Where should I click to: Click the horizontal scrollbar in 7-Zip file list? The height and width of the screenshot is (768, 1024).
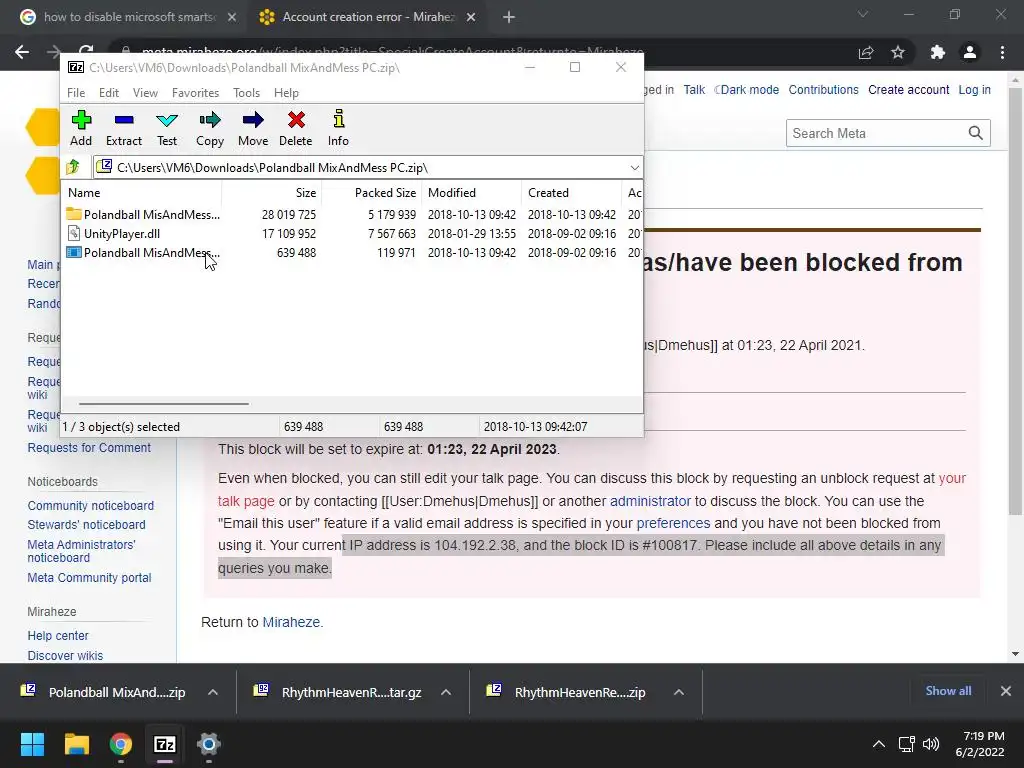163,404
